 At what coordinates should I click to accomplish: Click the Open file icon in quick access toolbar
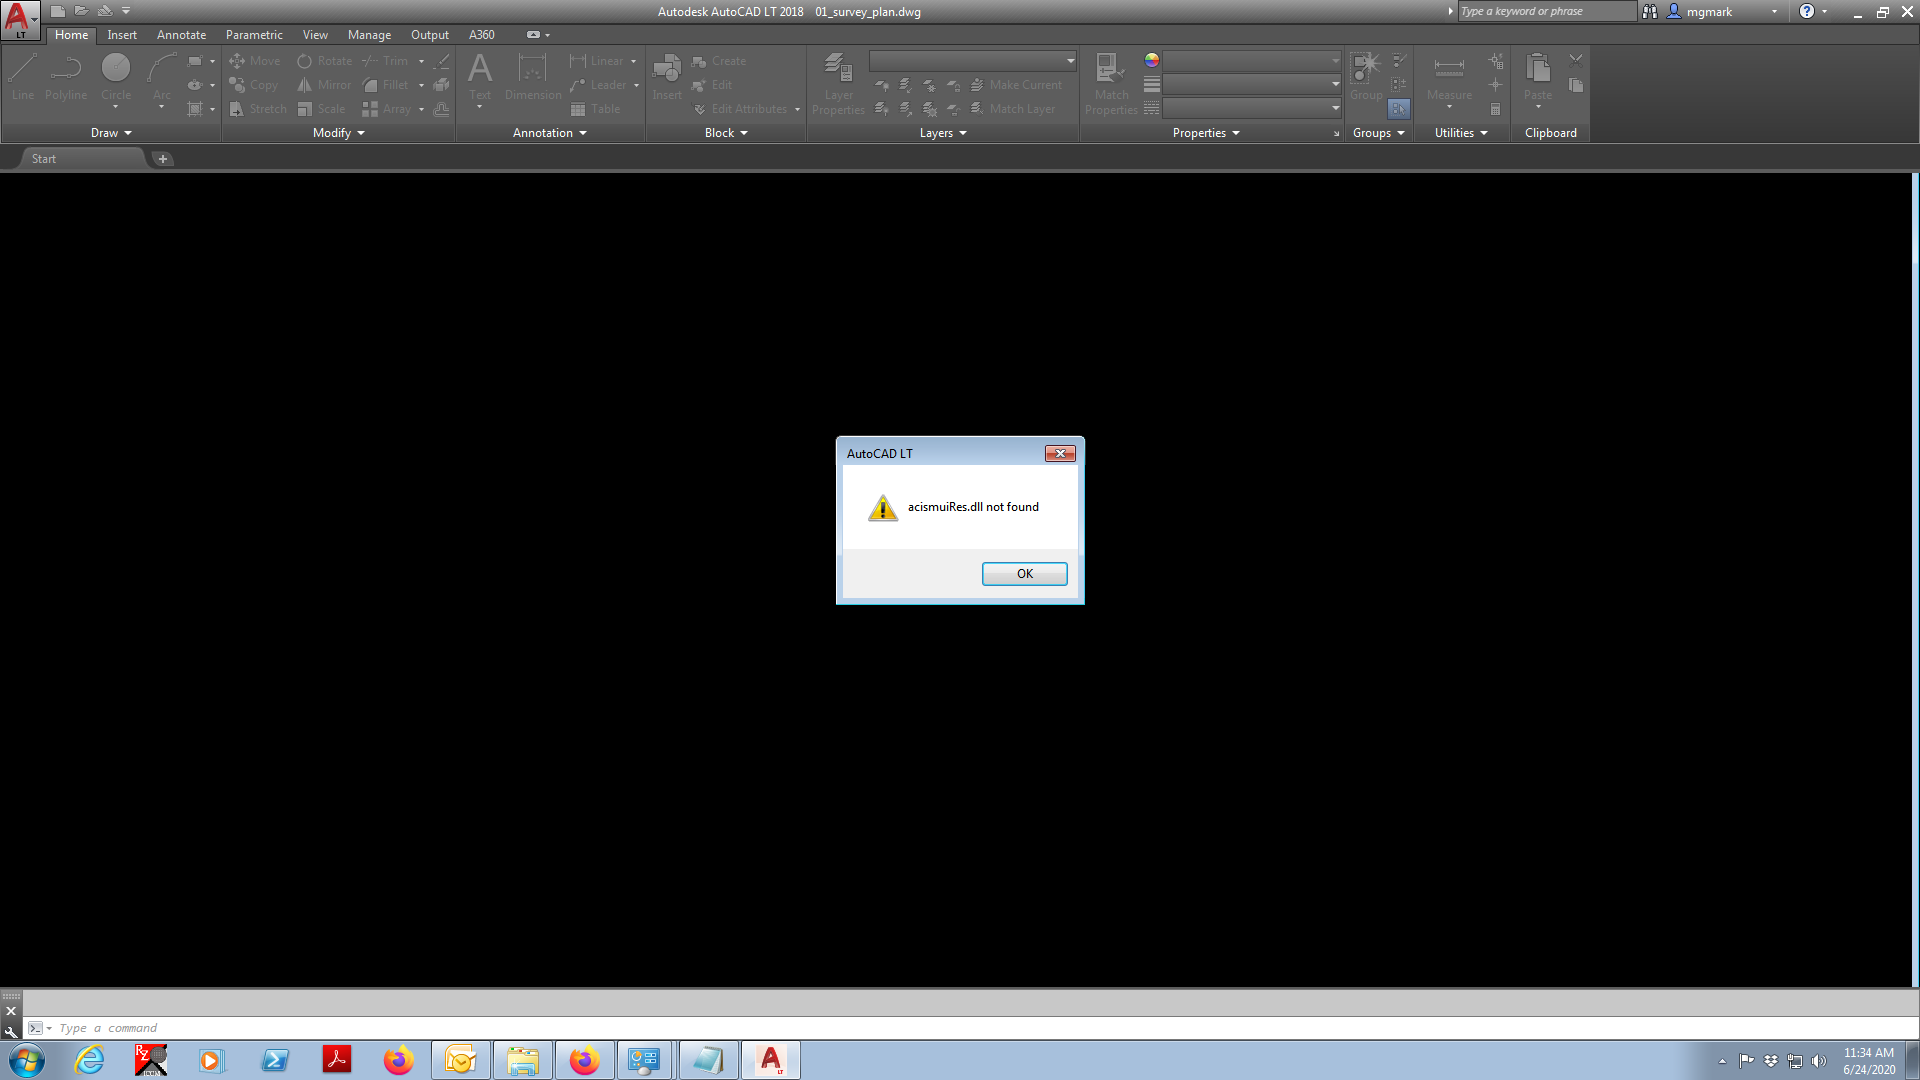click(x=81, y=11)
